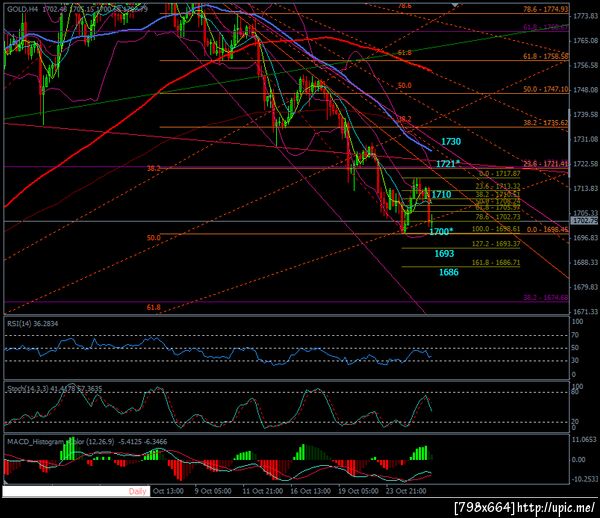Image resolution: width=600 pixels, height=518 pixels.
Task: Click the Fibonacci label 38.2 - 1735.62
Action: coord(546,123)
